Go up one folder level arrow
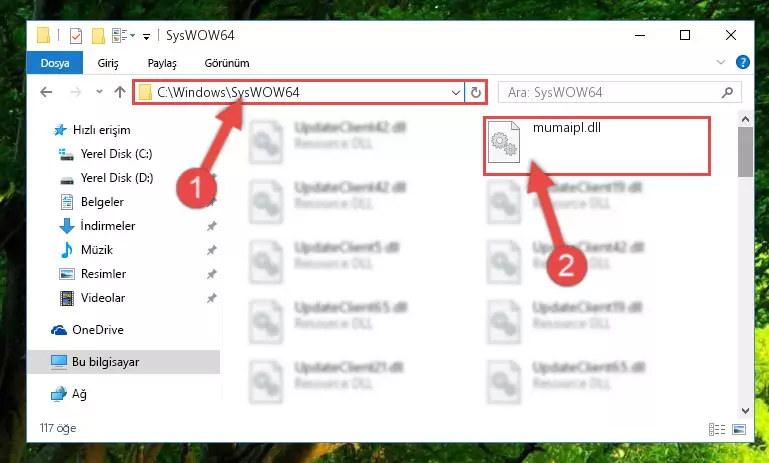Screen dimensions: 769x463 coord(120,92)
